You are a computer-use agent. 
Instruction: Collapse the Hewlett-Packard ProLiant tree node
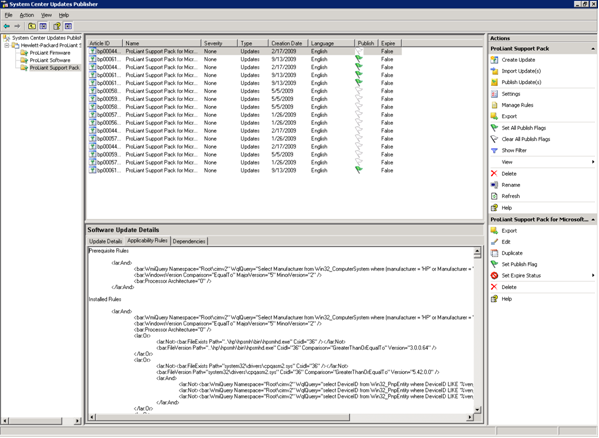pos(6,45)
